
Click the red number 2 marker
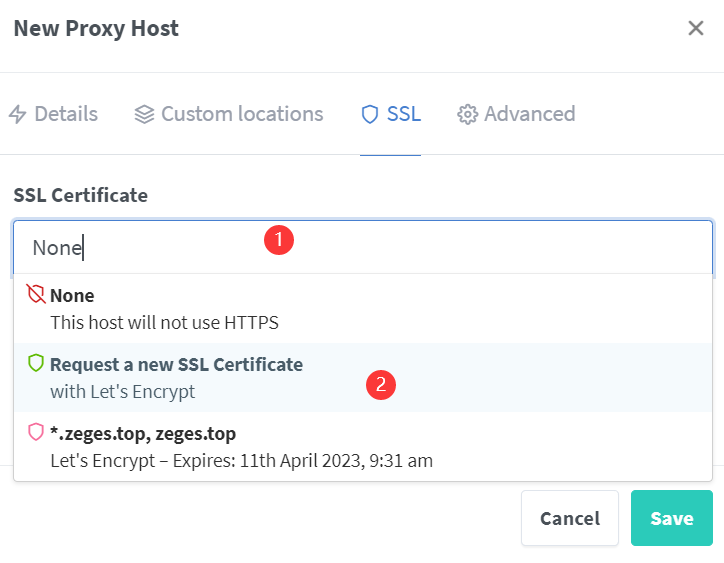coord(382,384)
